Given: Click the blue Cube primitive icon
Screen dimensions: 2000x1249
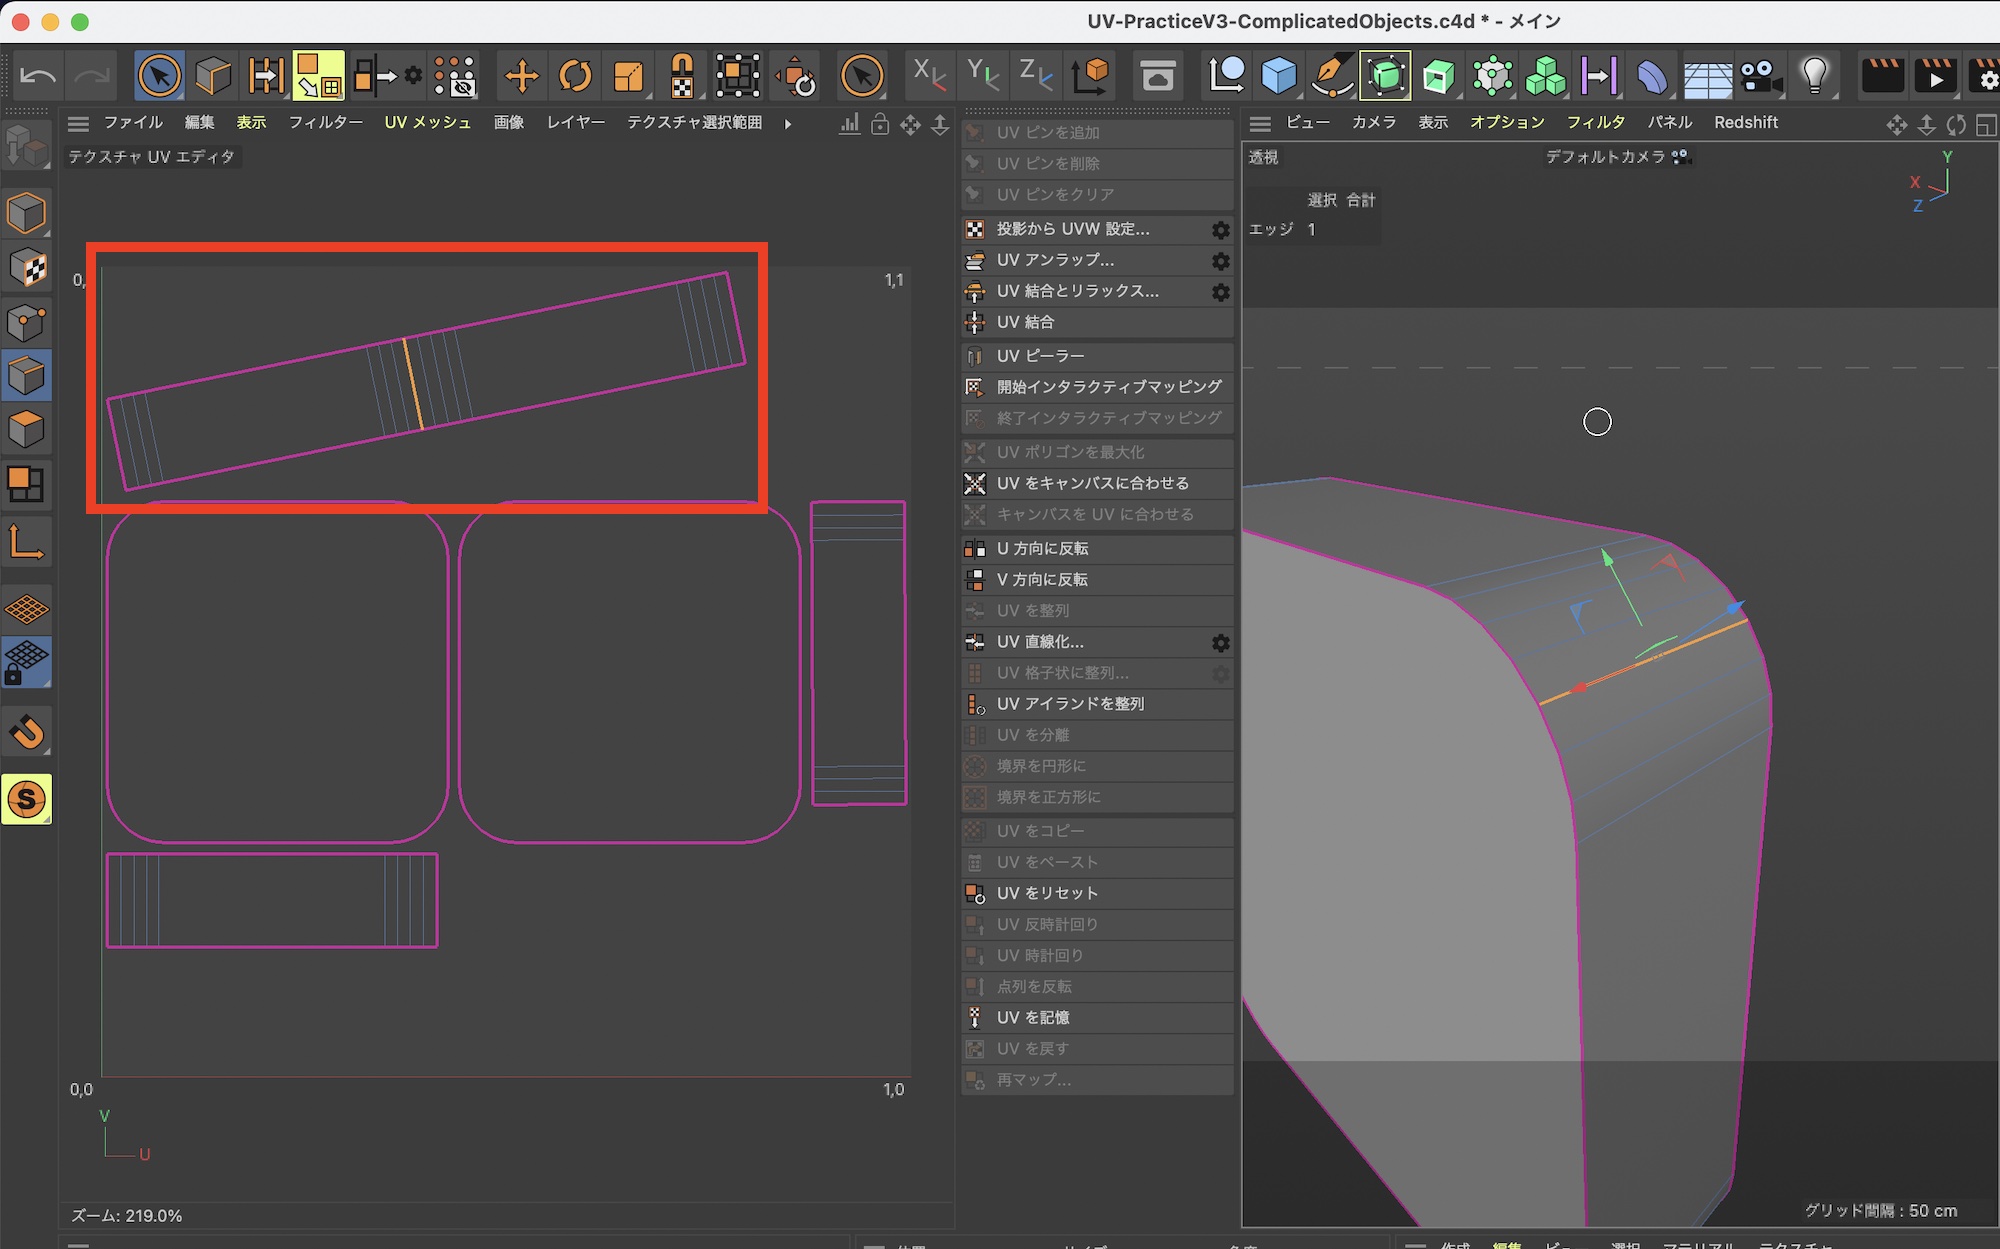Looking at the screenshot, I should (x=1279, y=76).
